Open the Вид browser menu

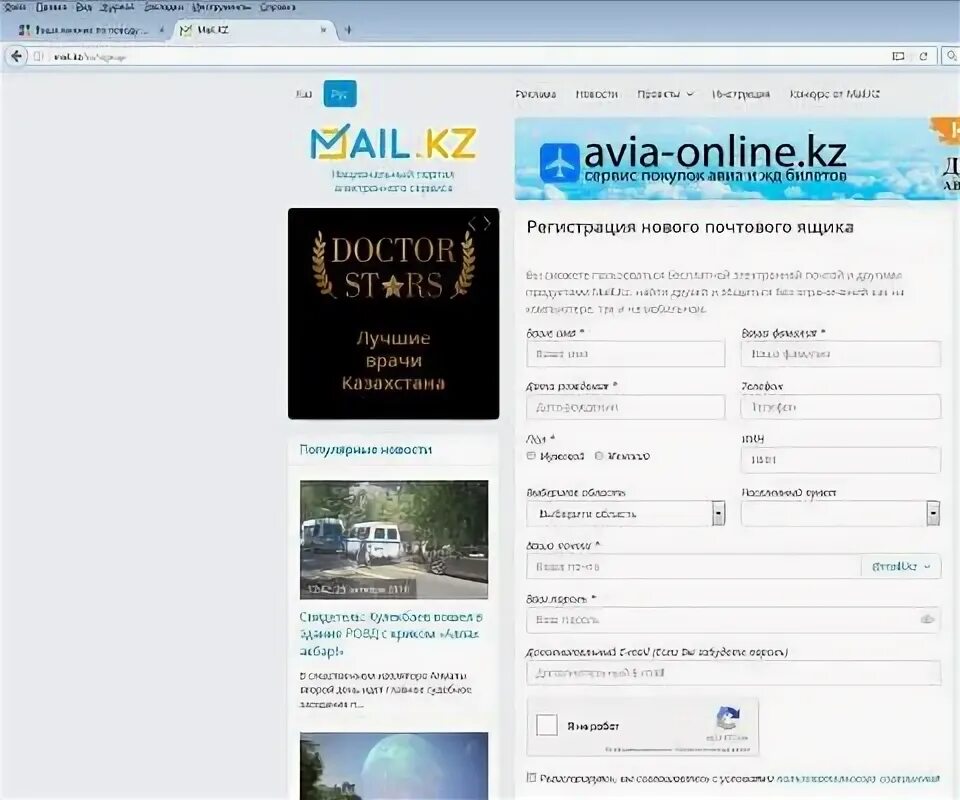pyautogui.click(x=83, y=7)
